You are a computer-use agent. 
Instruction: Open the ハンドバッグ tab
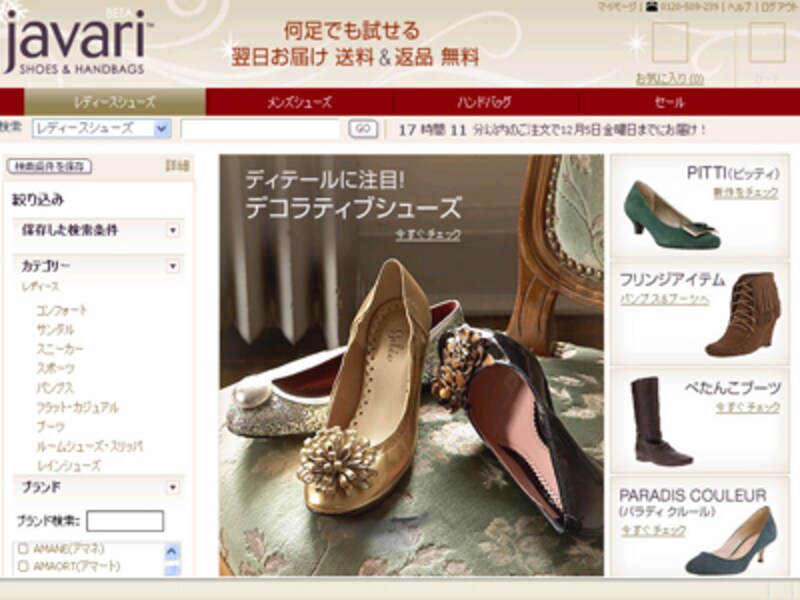point(484,102)
